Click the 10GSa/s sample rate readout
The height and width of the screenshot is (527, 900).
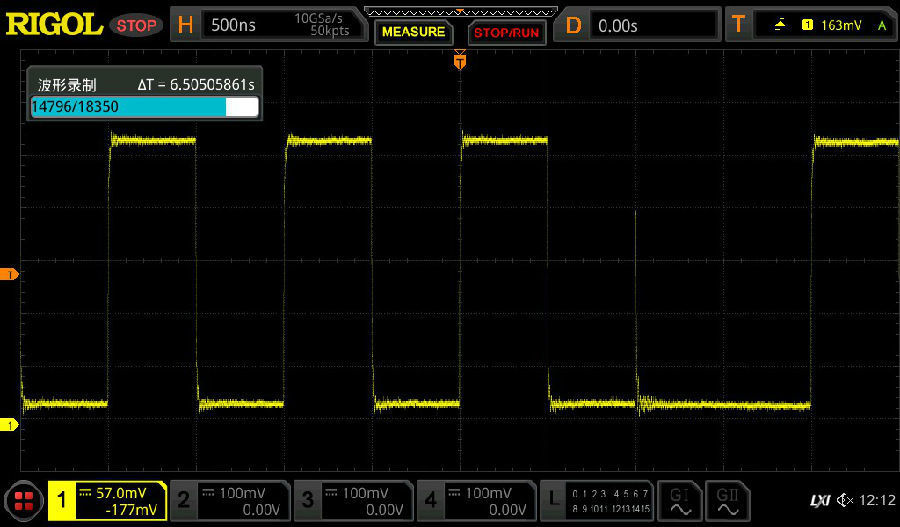[318, 18]
